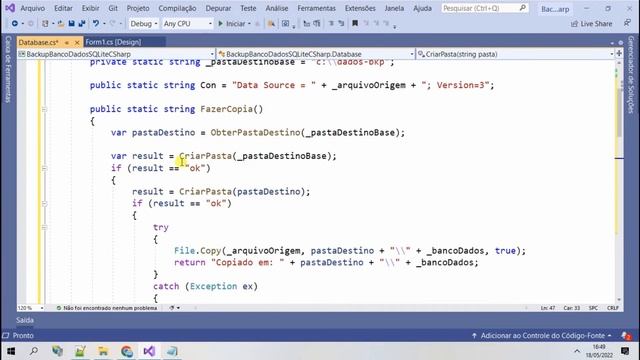Close the Database.cs tab
640x360 pixels.
coord(77,42)
